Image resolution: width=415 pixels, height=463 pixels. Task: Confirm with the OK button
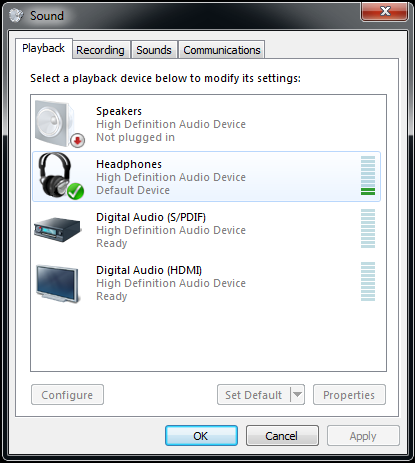[x=201, y=435]
